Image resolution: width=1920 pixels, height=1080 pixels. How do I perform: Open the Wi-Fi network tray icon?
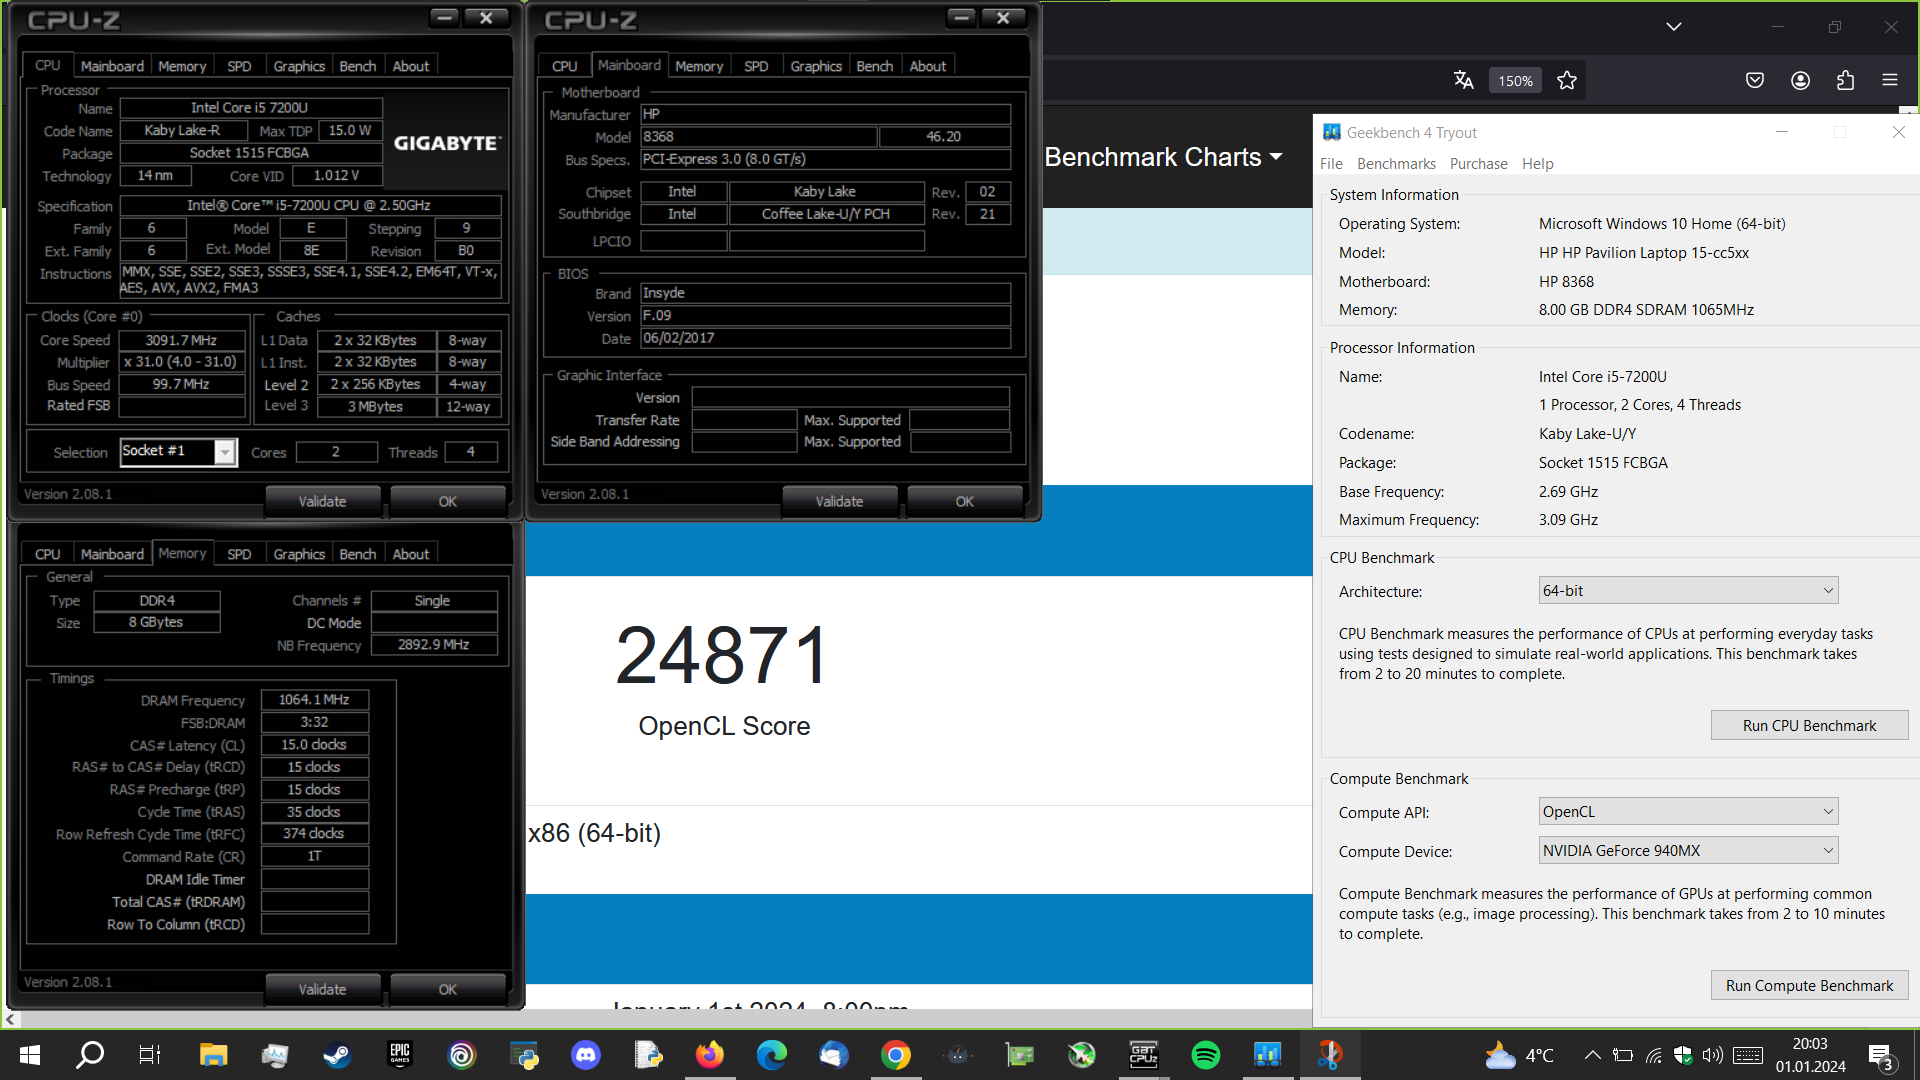click(x=1654, y=1055)
